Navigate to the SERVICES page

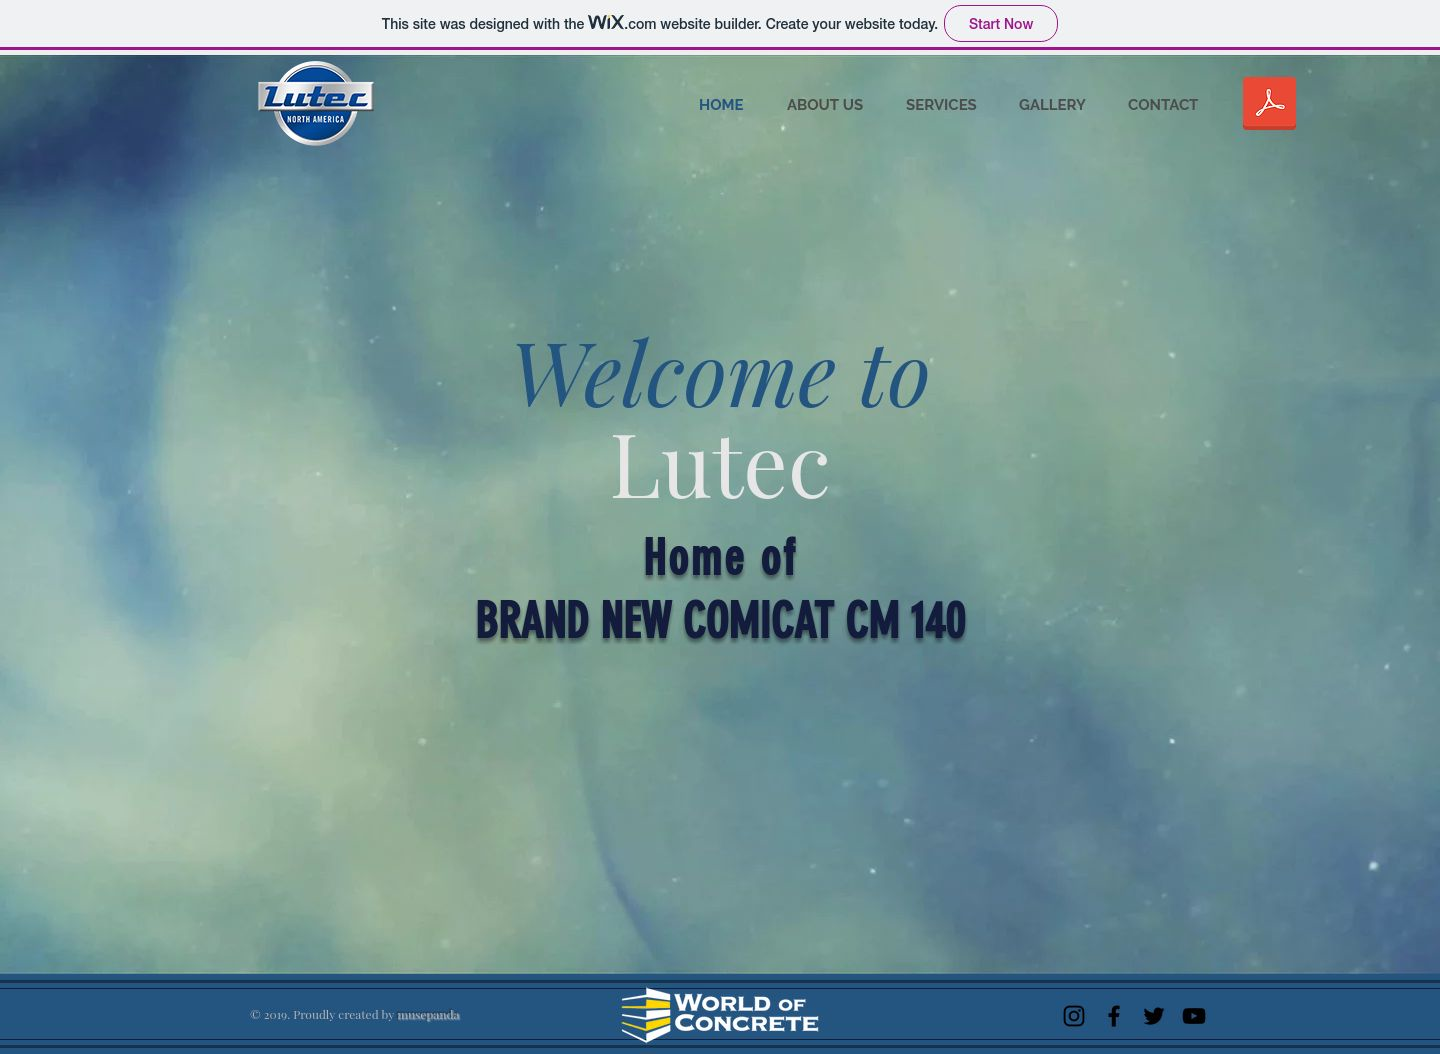point(941,105)
